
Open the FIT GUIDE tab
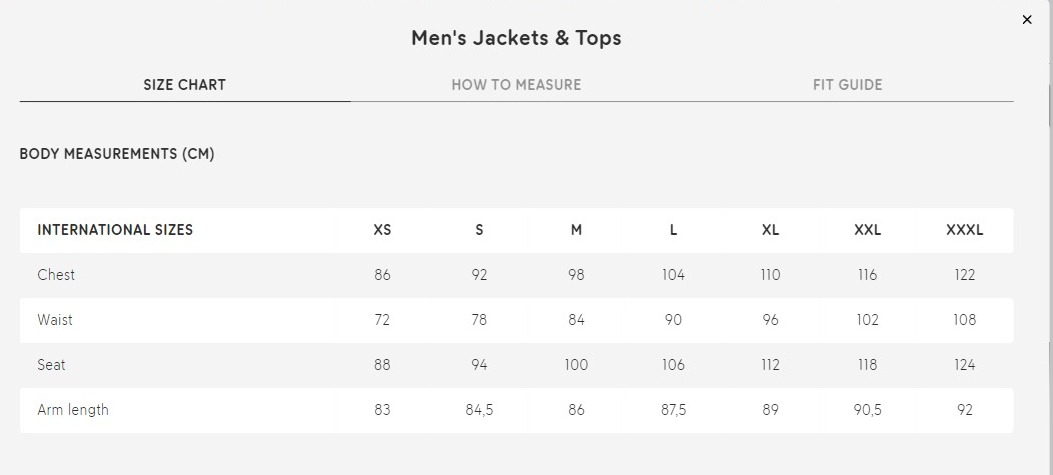tap(848, 85)
